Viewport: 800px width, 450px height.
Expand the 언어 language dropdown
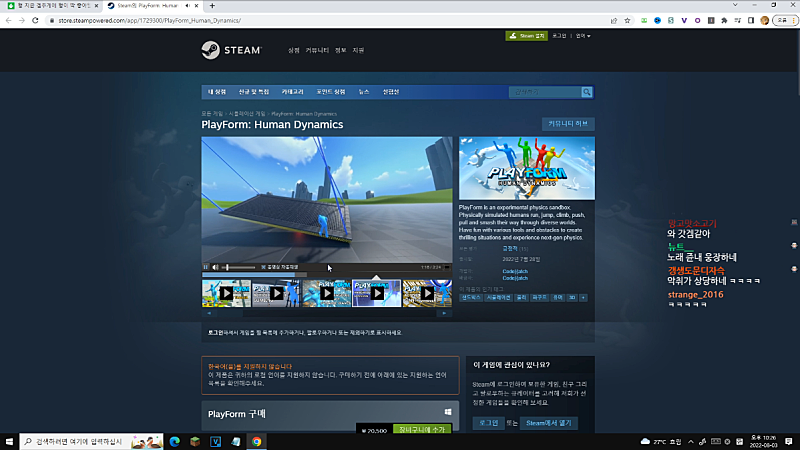(x=583, y=36)
